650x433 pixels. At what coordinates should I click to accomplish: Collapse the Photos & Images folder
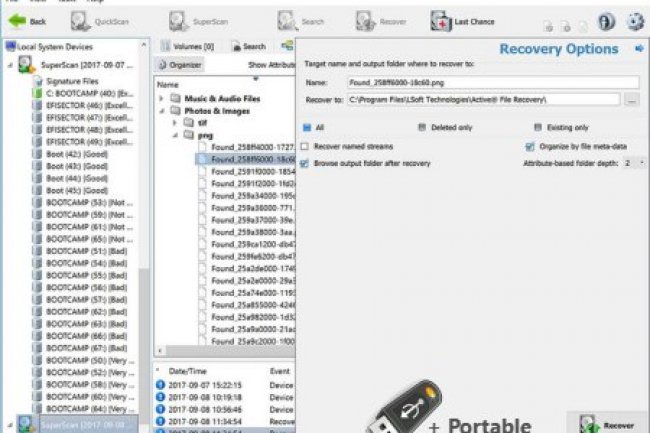tap(162, 111)
